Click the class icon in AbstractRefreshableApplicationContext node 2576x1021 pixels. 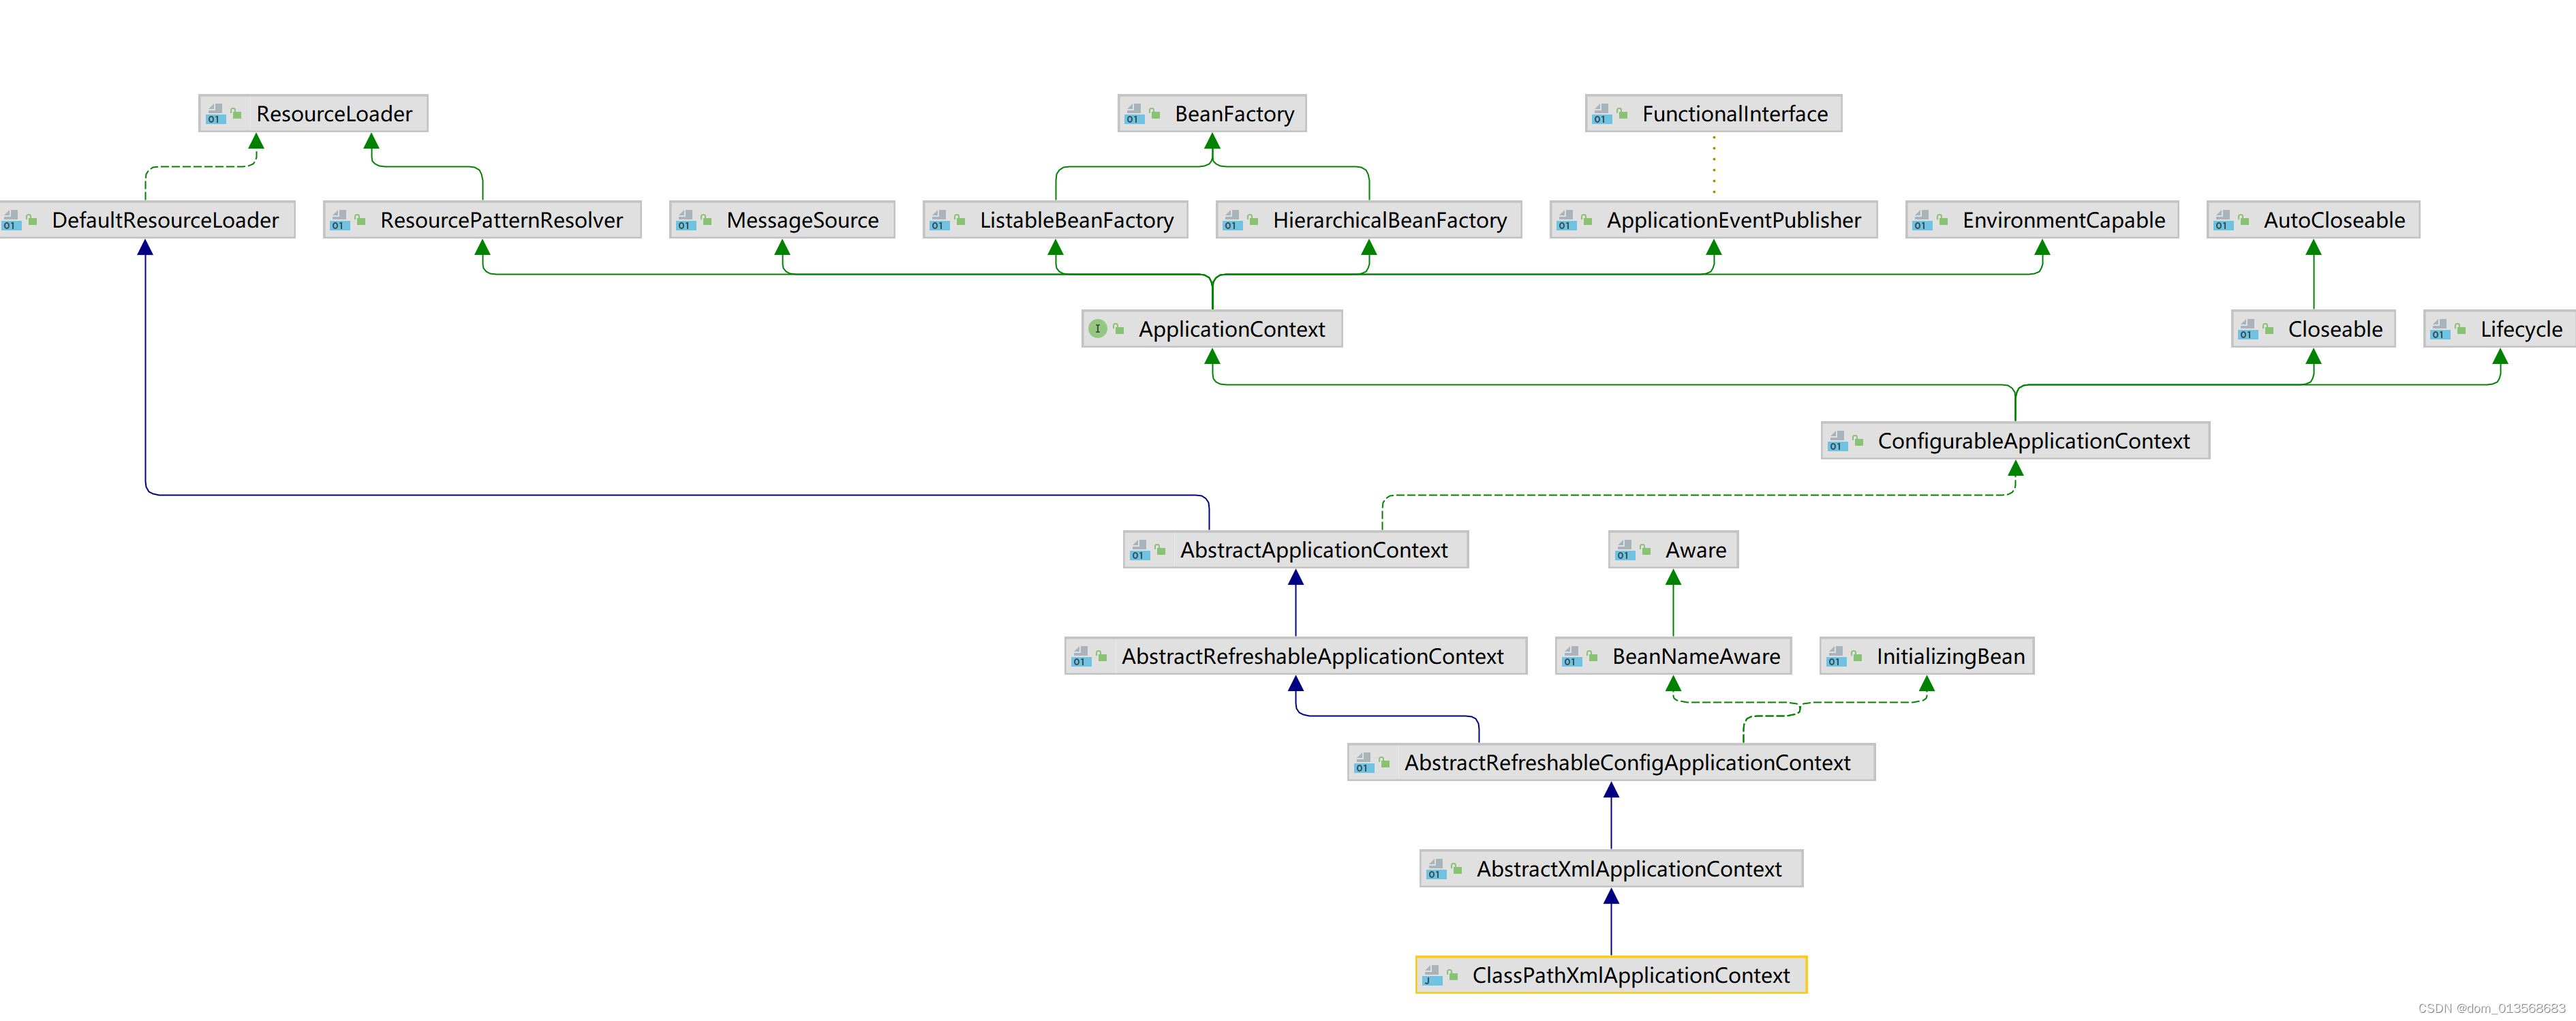coord(1080,656)
